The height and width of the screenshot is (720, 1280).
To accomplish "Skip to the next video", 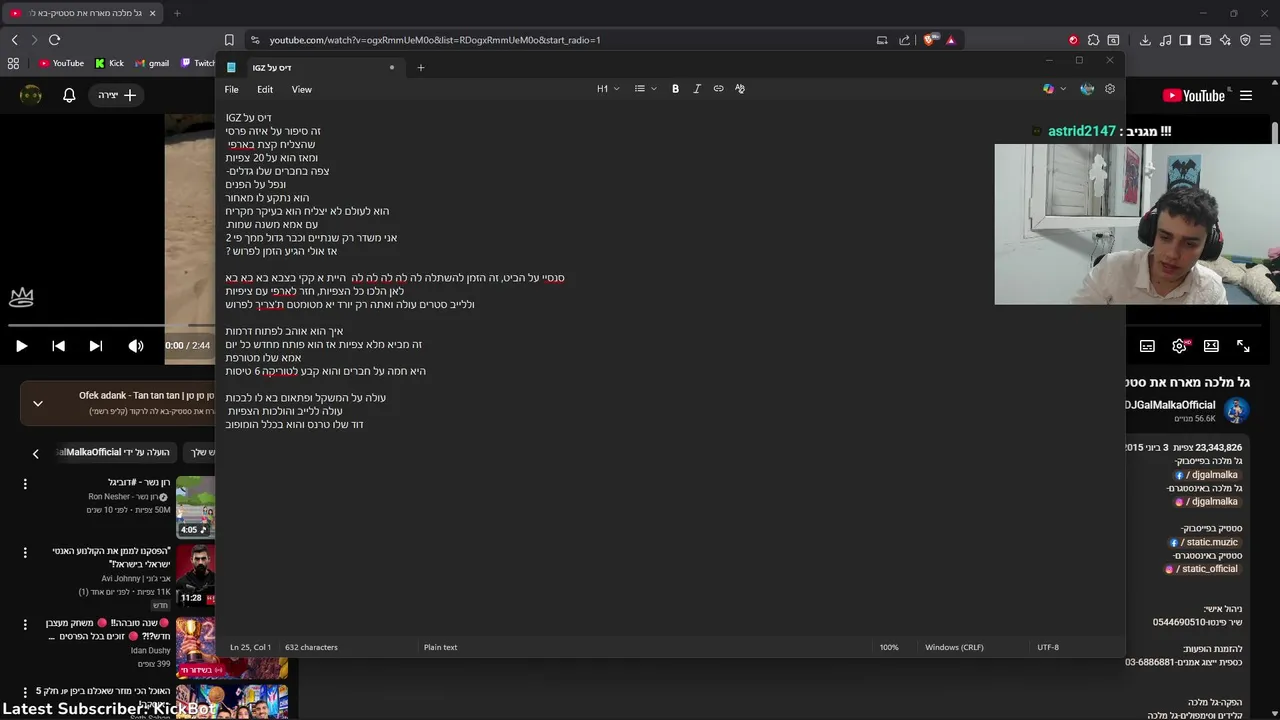I will (96, 346).
